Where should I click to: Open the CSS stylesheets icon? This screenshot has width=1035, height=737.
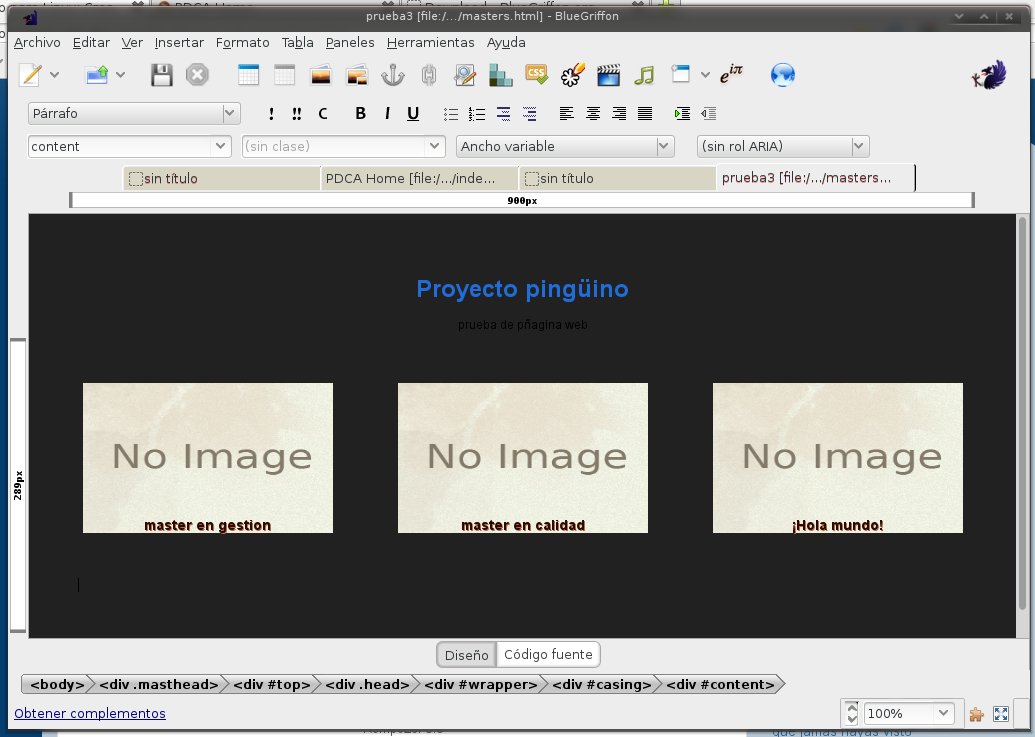coord(537,75)
